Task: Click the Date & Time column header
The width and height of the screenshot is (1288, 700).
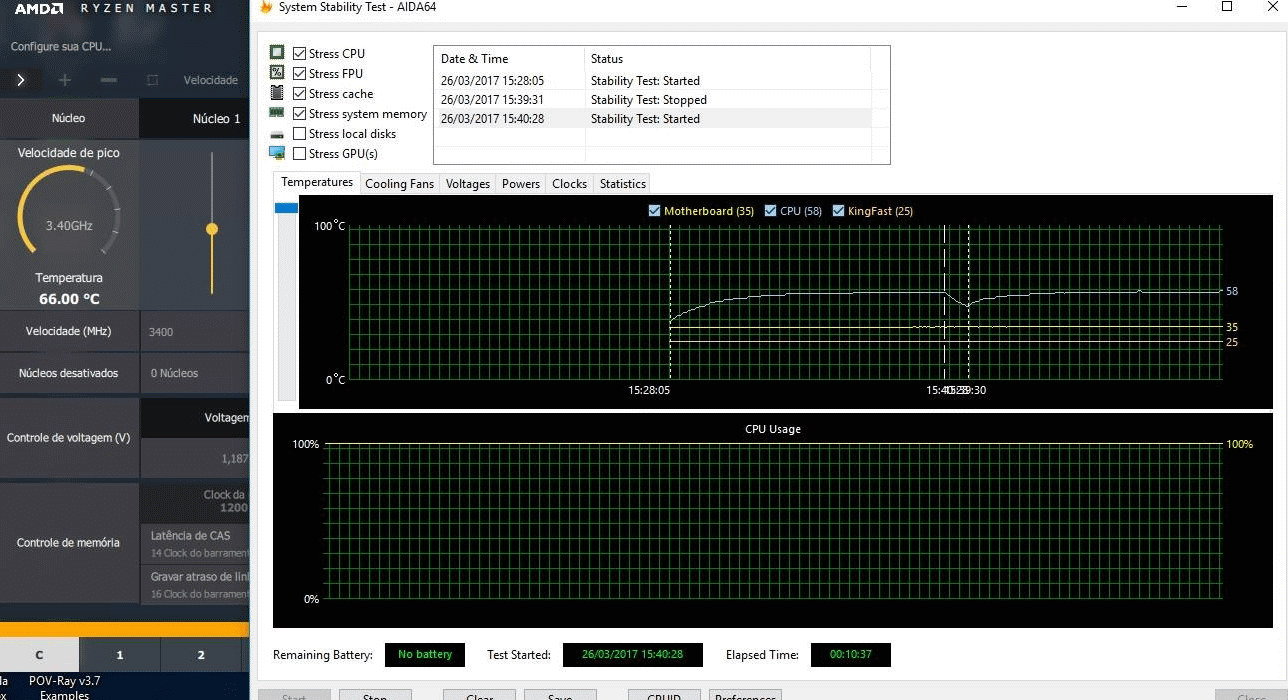Action: (509, 58)
